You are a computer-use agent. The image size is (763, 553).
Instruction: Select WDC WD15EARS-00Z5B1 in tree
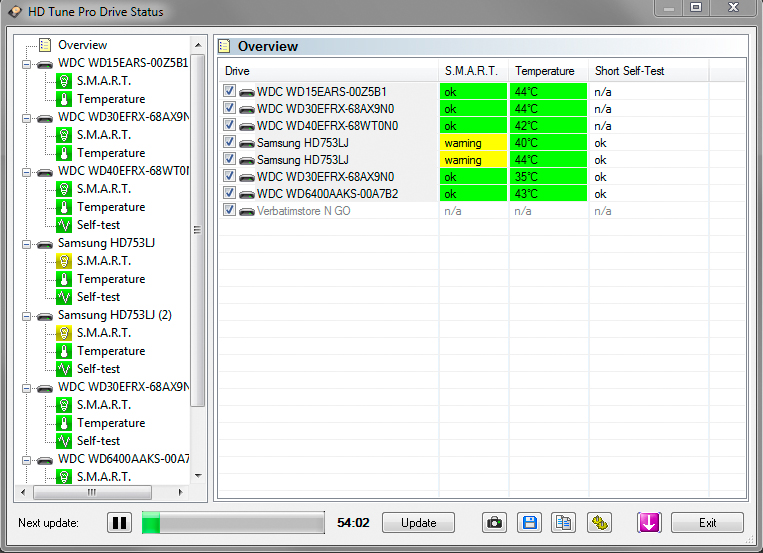pos(123,63)
